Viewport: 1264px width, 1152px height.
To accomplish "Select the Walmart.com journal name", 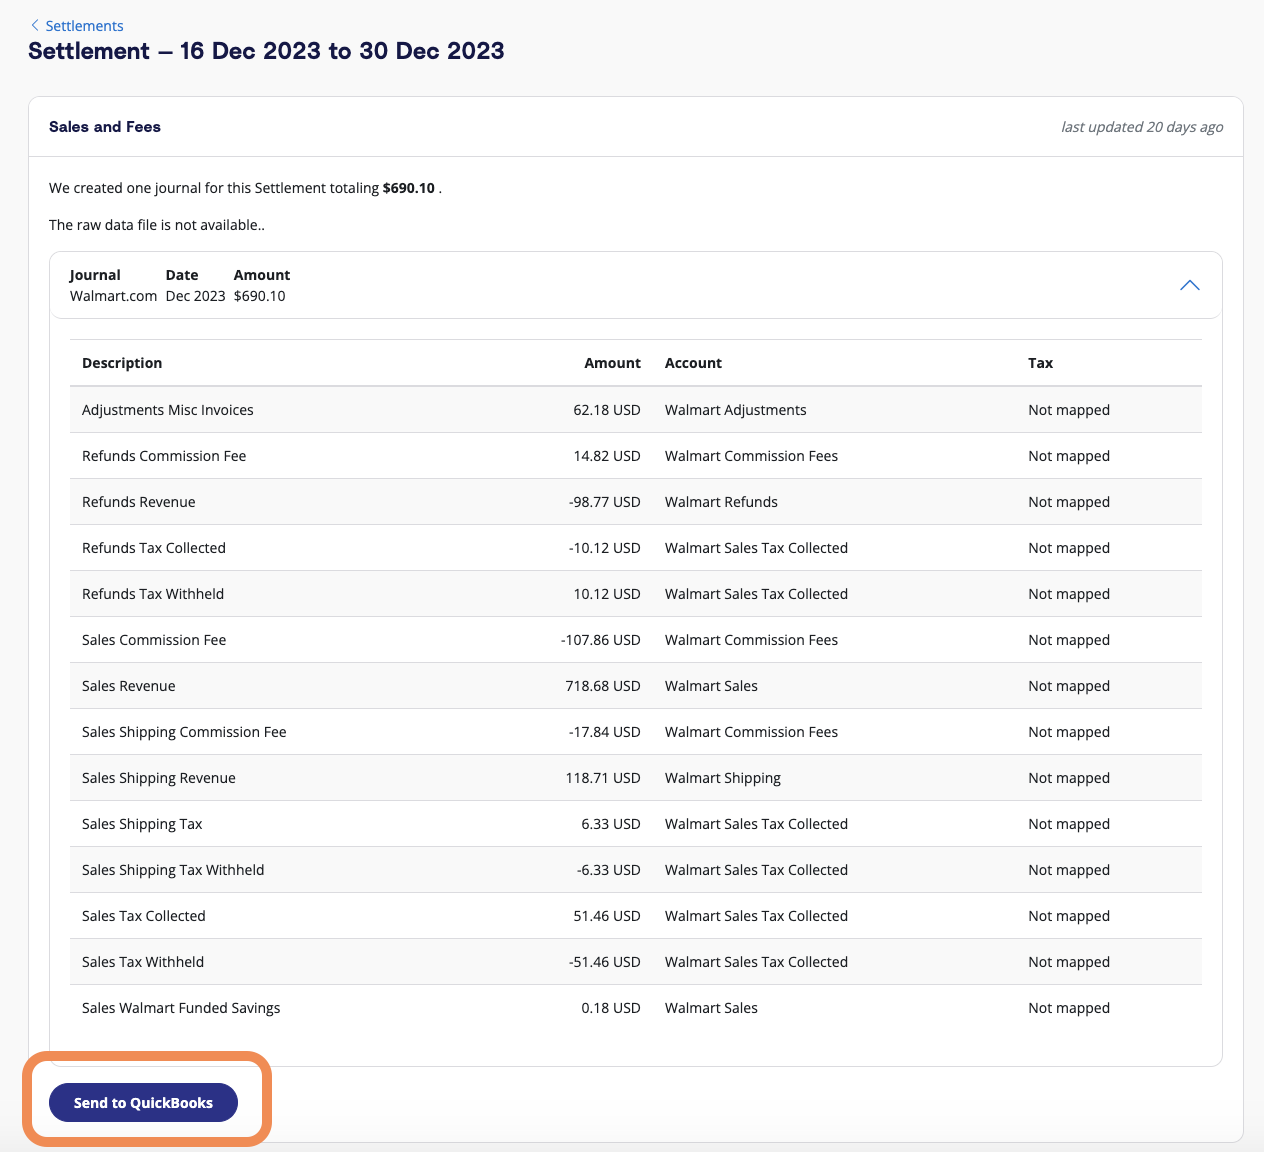I will pyautogui.click(x=113, y=296).
